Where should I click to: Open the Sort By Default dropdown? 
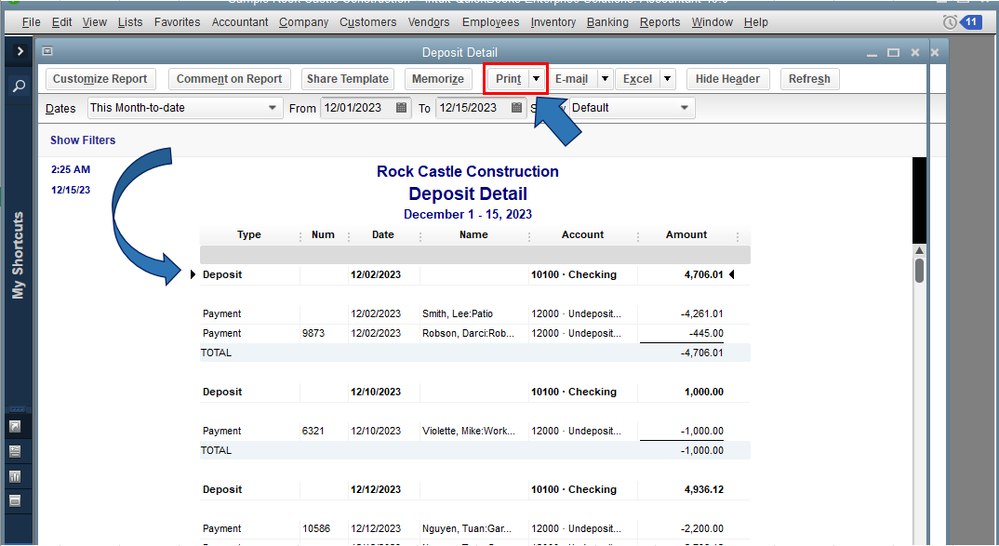(x=684, y=108)
